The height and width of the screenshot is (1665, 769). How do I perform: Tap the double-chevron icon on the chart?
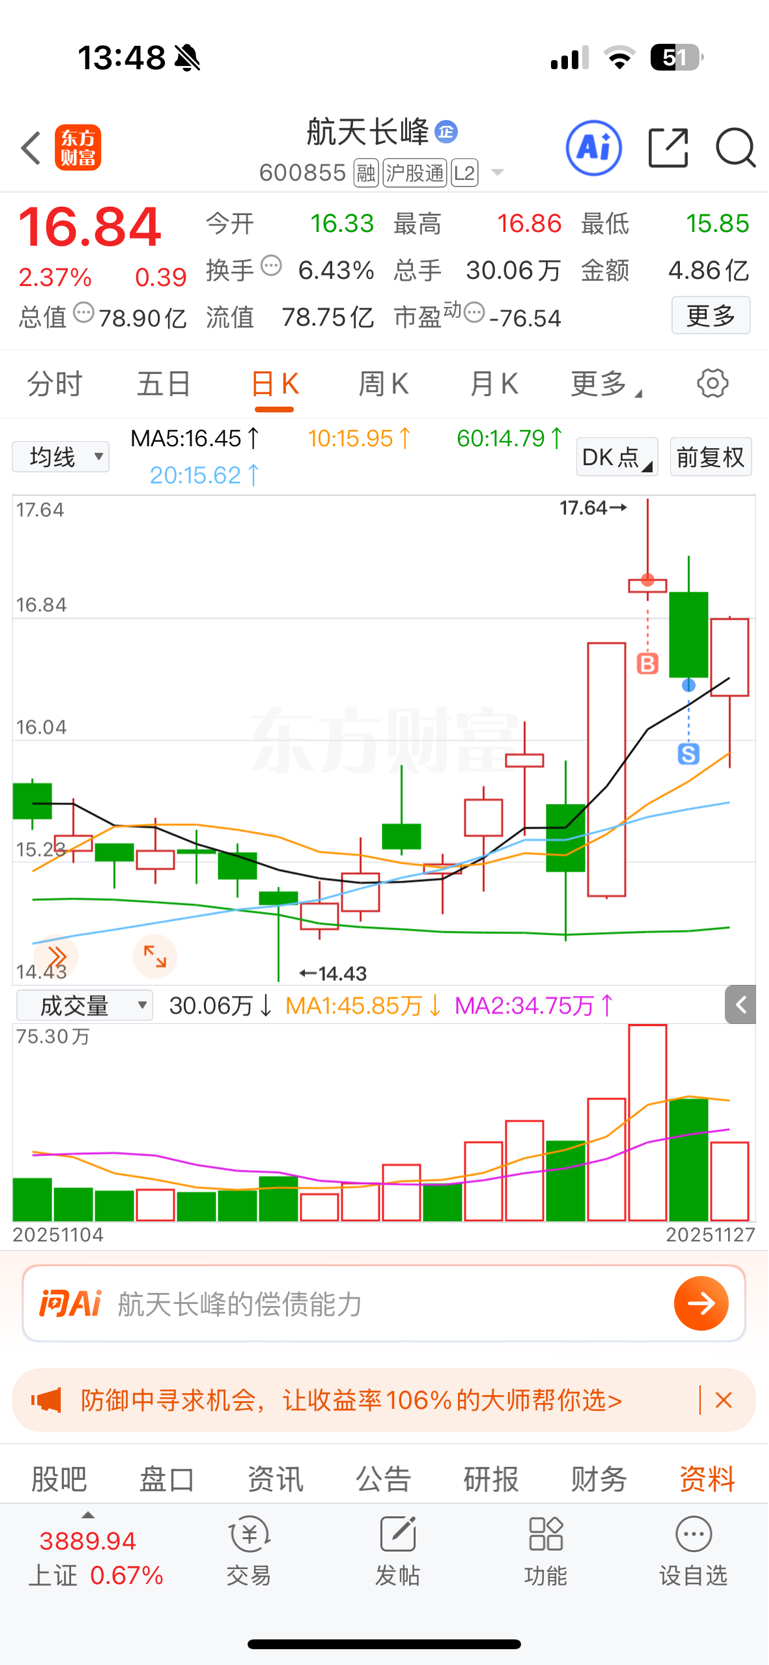click(x=56, y=957)
